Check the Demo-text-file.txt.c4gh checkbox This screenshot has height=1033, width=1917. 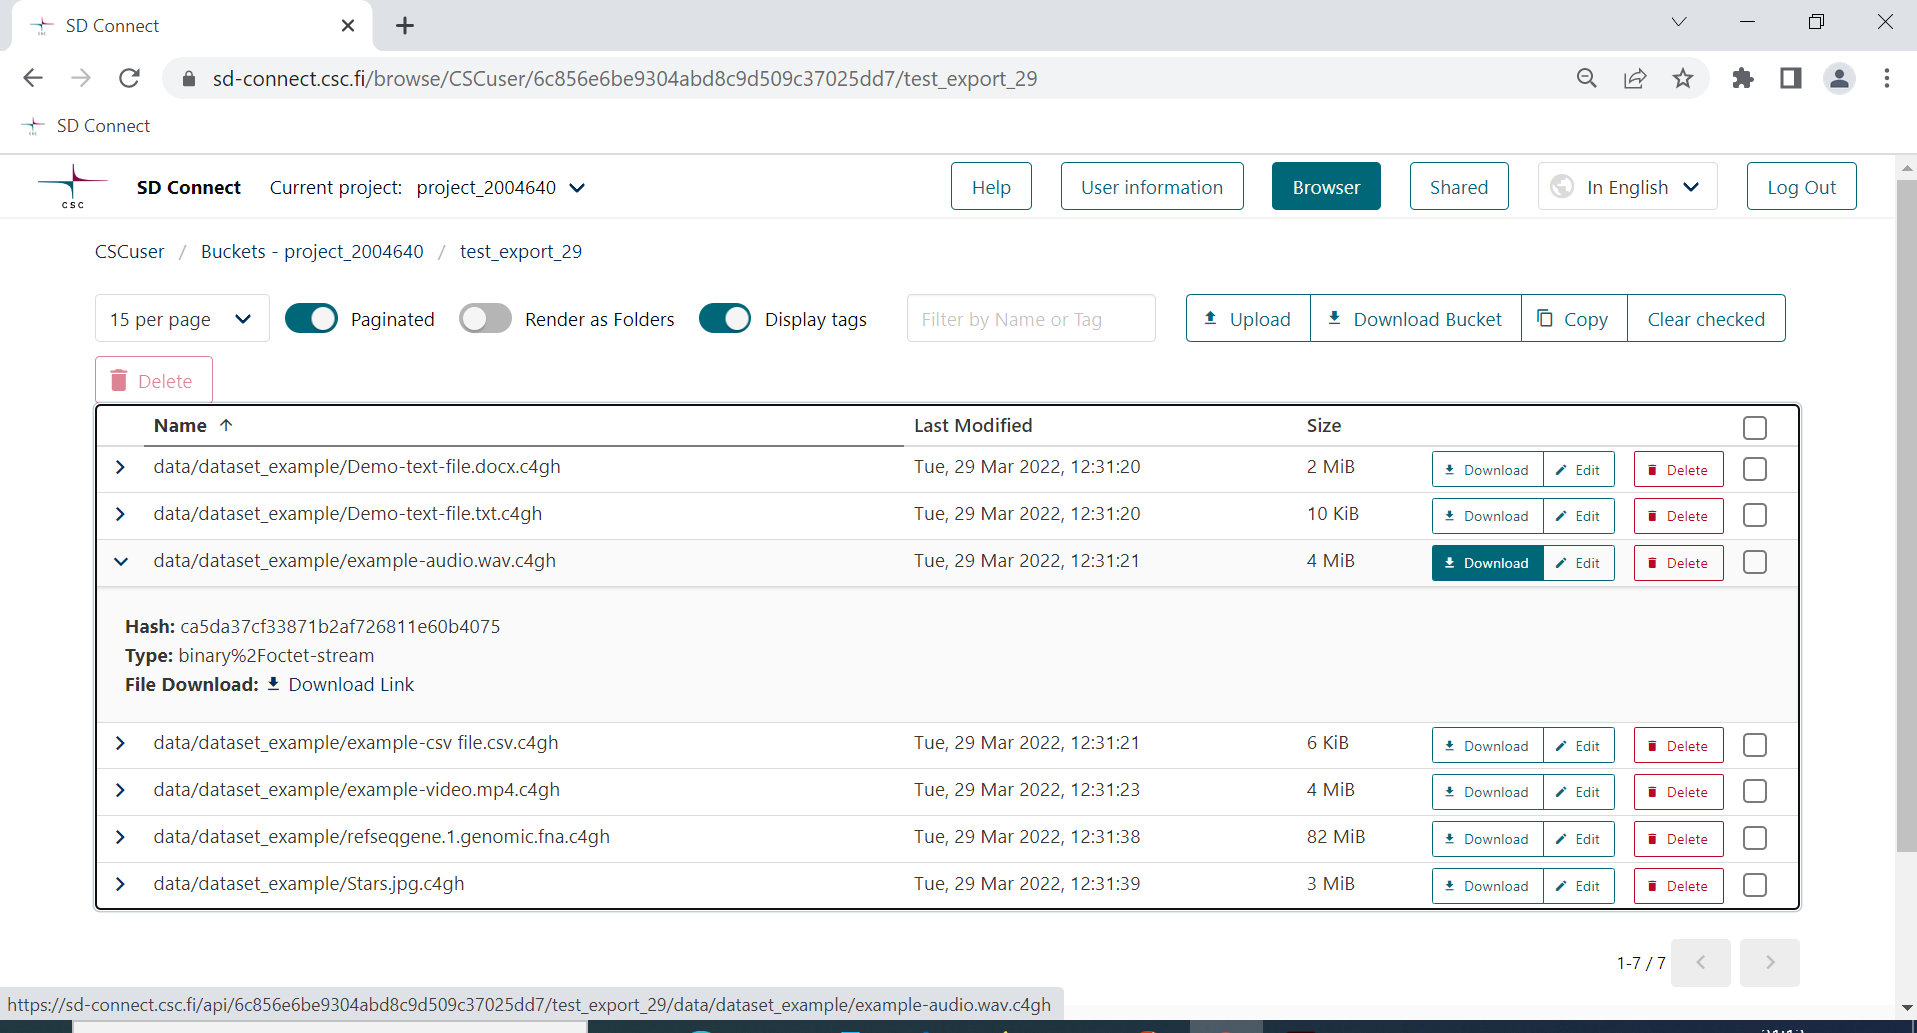1755,515
